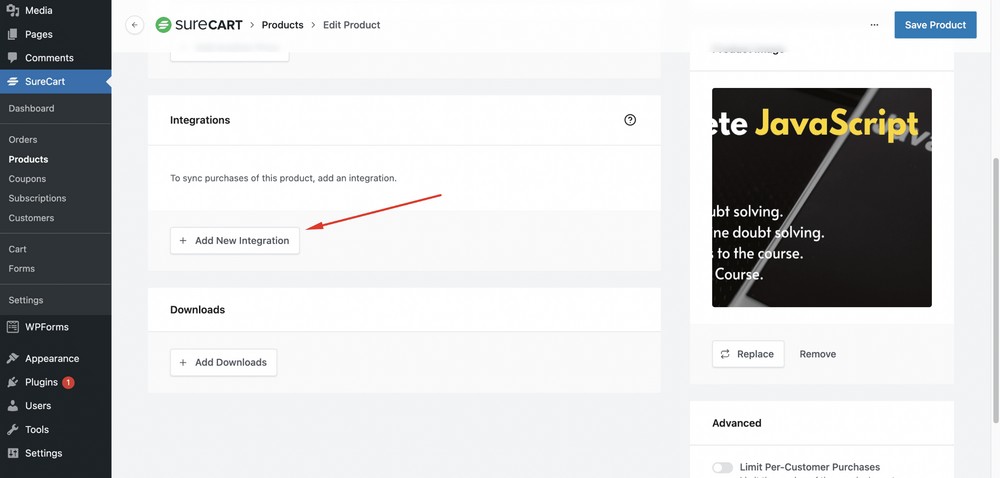
Task: Open the SureCart Dashboard submenu item
Action: pyautogui.click(x=31, y=108)
